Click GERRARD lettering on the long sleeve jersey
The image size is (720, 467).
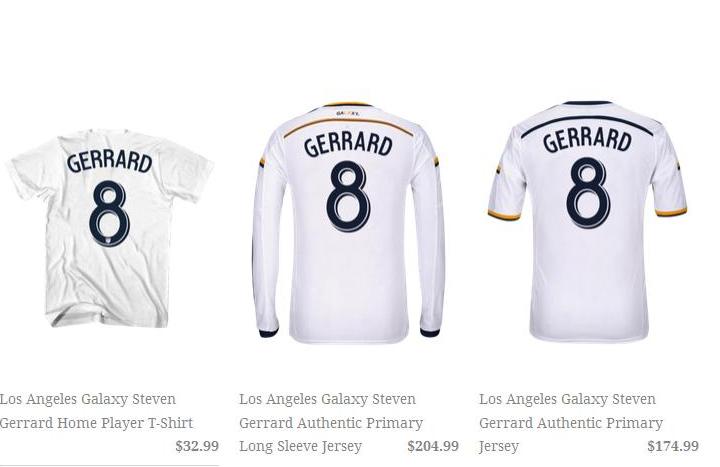pyautogui.click(x=348, y=145)
